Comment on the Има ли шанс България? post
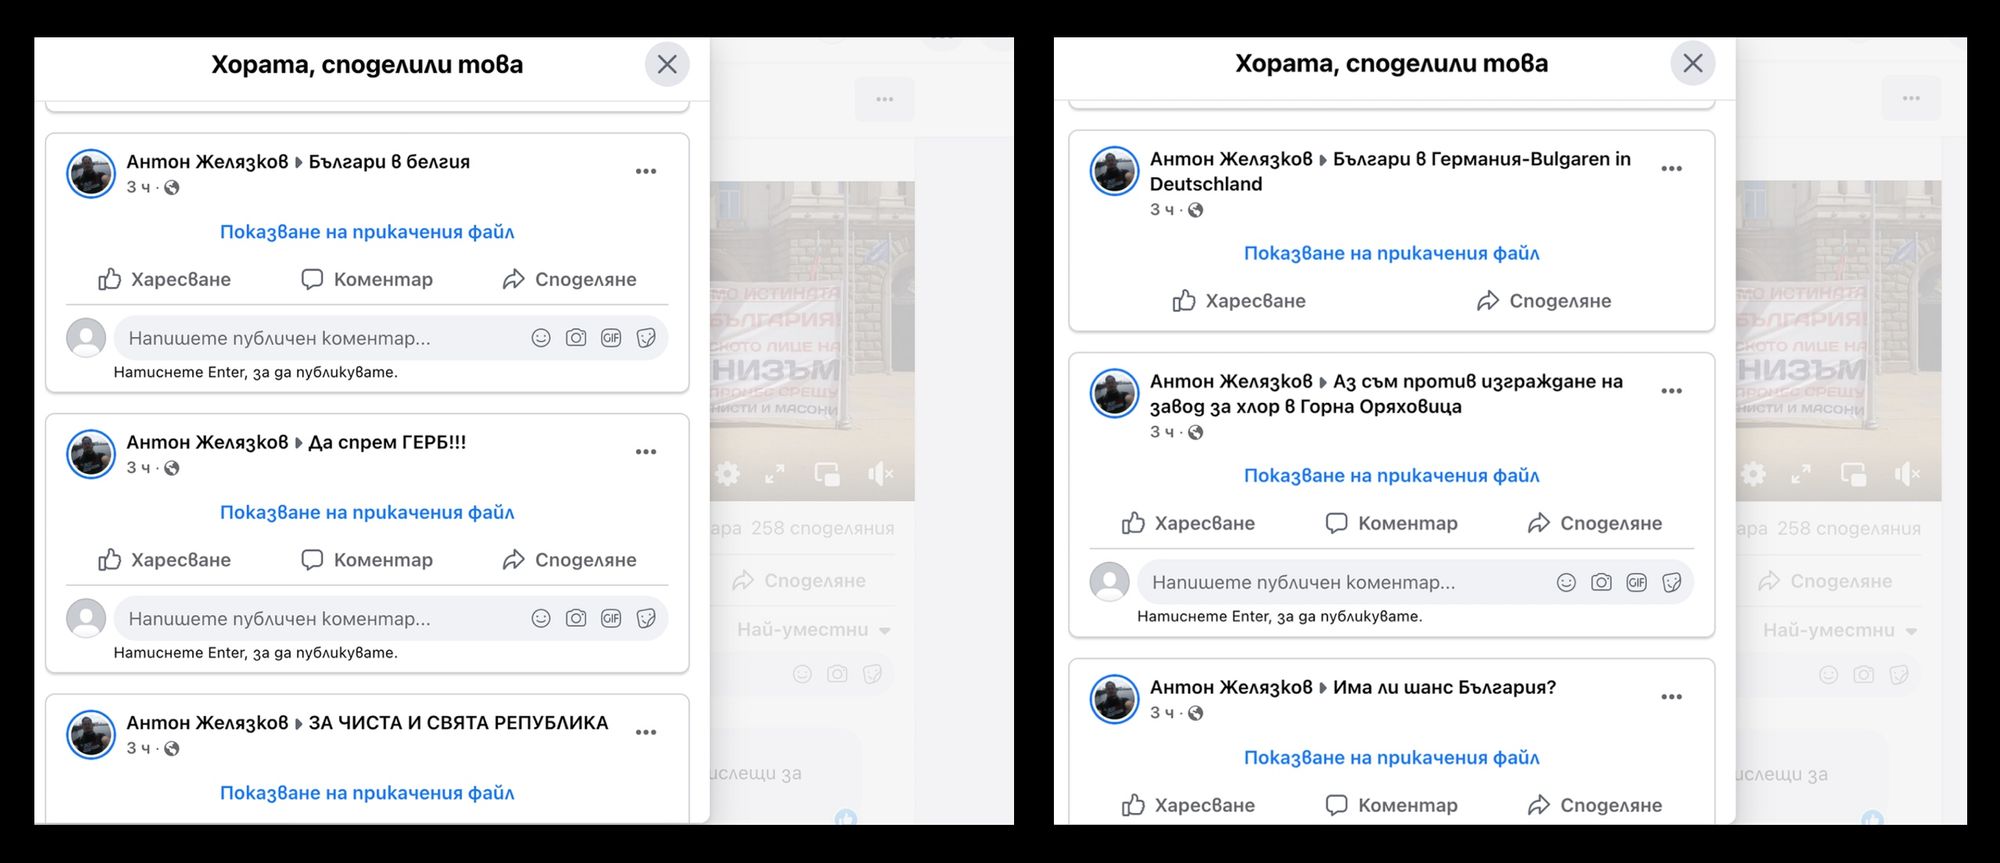2000x863 pixels. tap(1391, 805)
